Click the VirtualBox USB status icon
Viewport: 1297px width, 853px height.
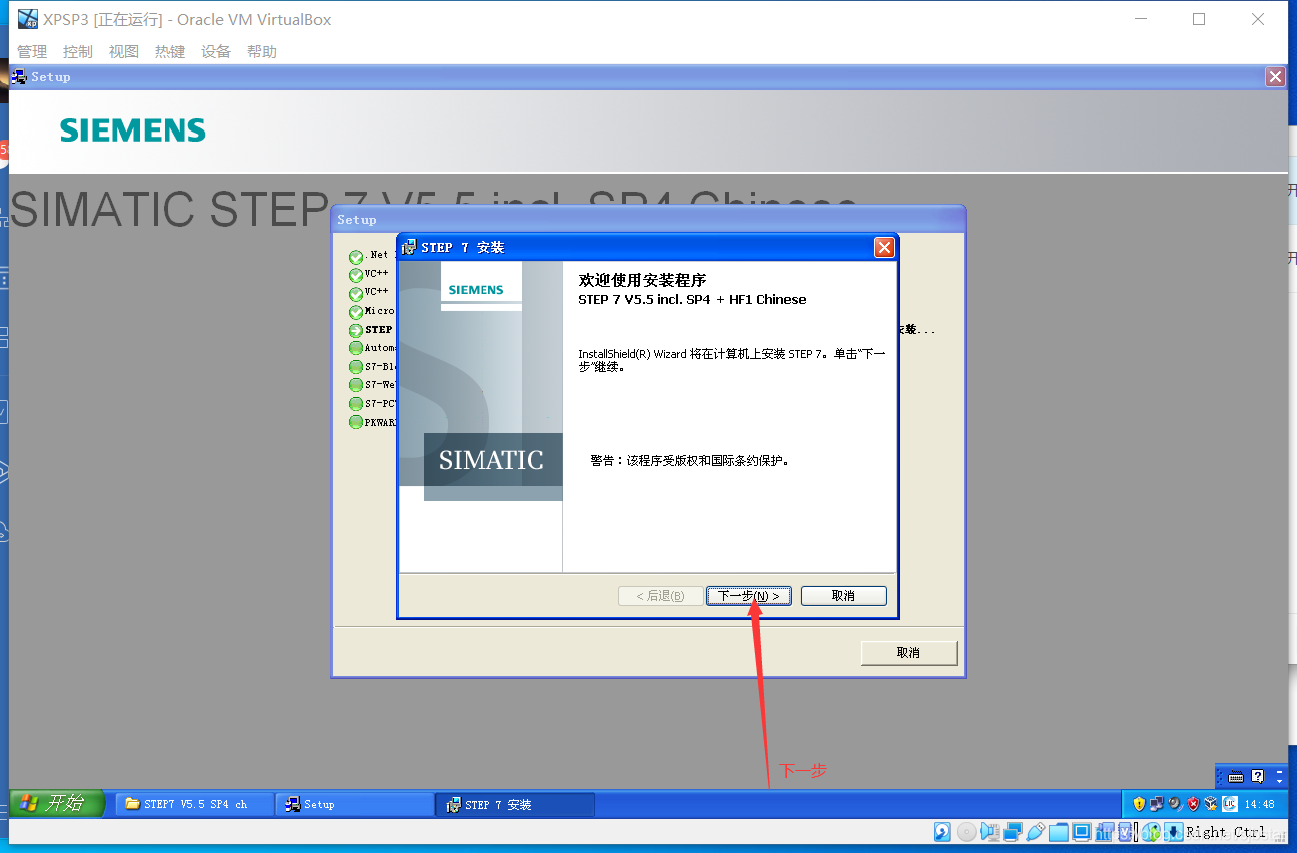tap(1036, 831)
